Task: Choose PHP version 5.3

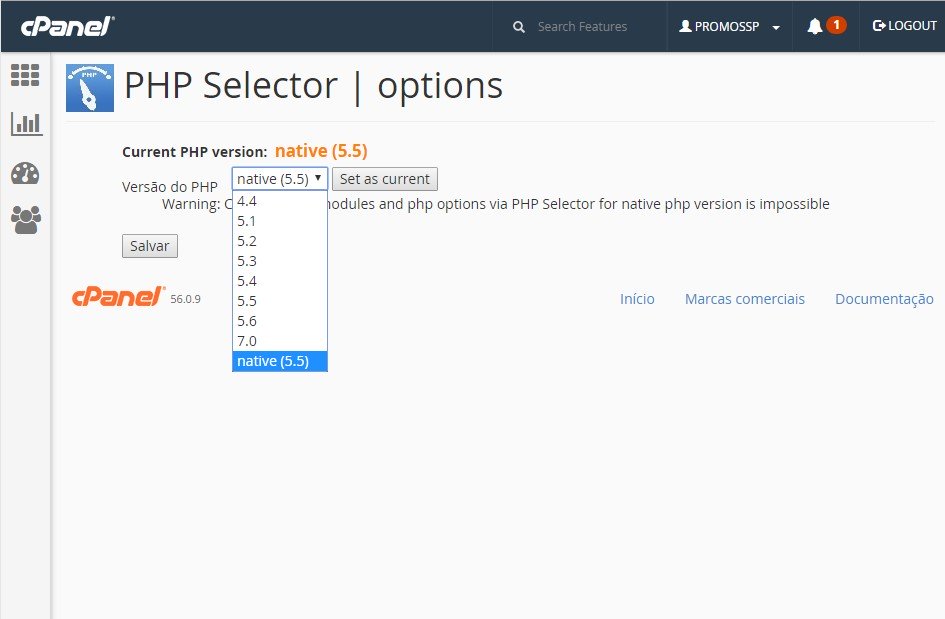Action: click(280, 261)
